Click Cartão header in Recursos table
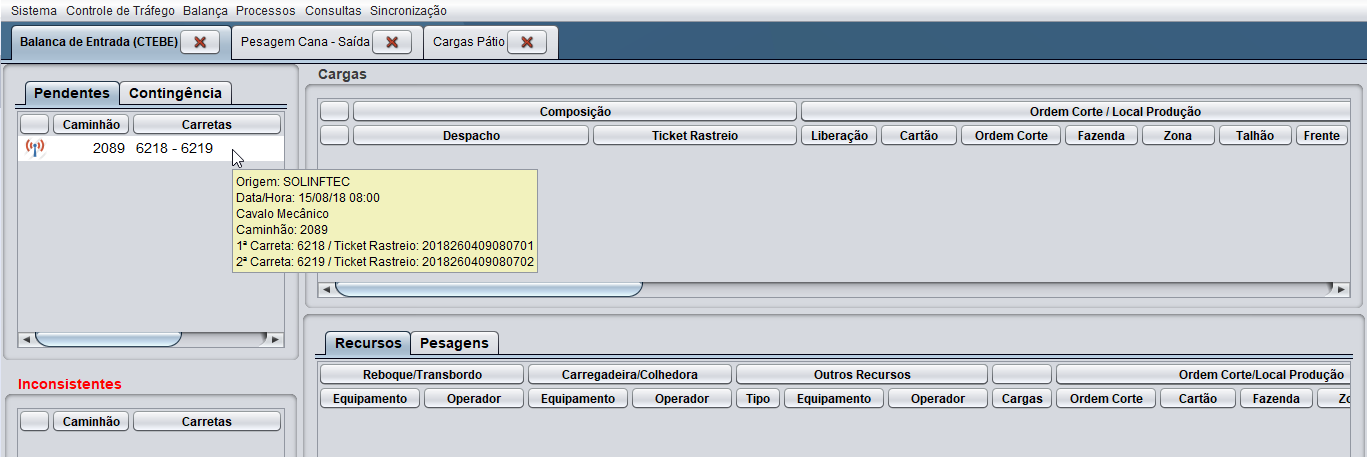Image resolution: width=1367 pixels, height=457 pixels. coord(1198,398)
